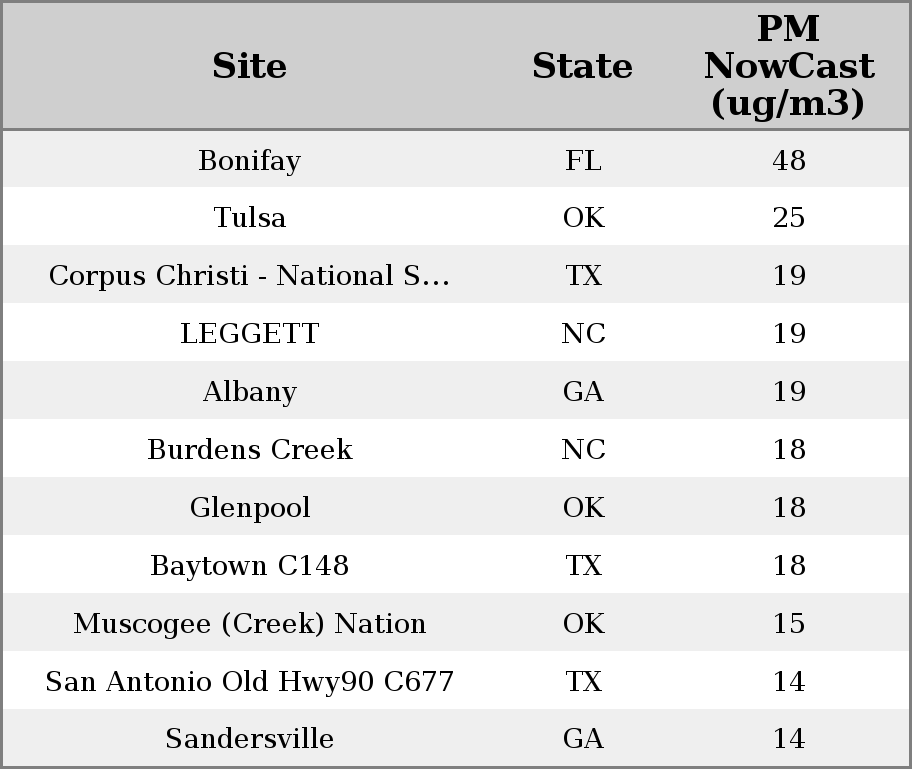Select the NC state in LEGGETT row
Image resolution: width=912 pixels, height=769 pixels.
(583, 333)
